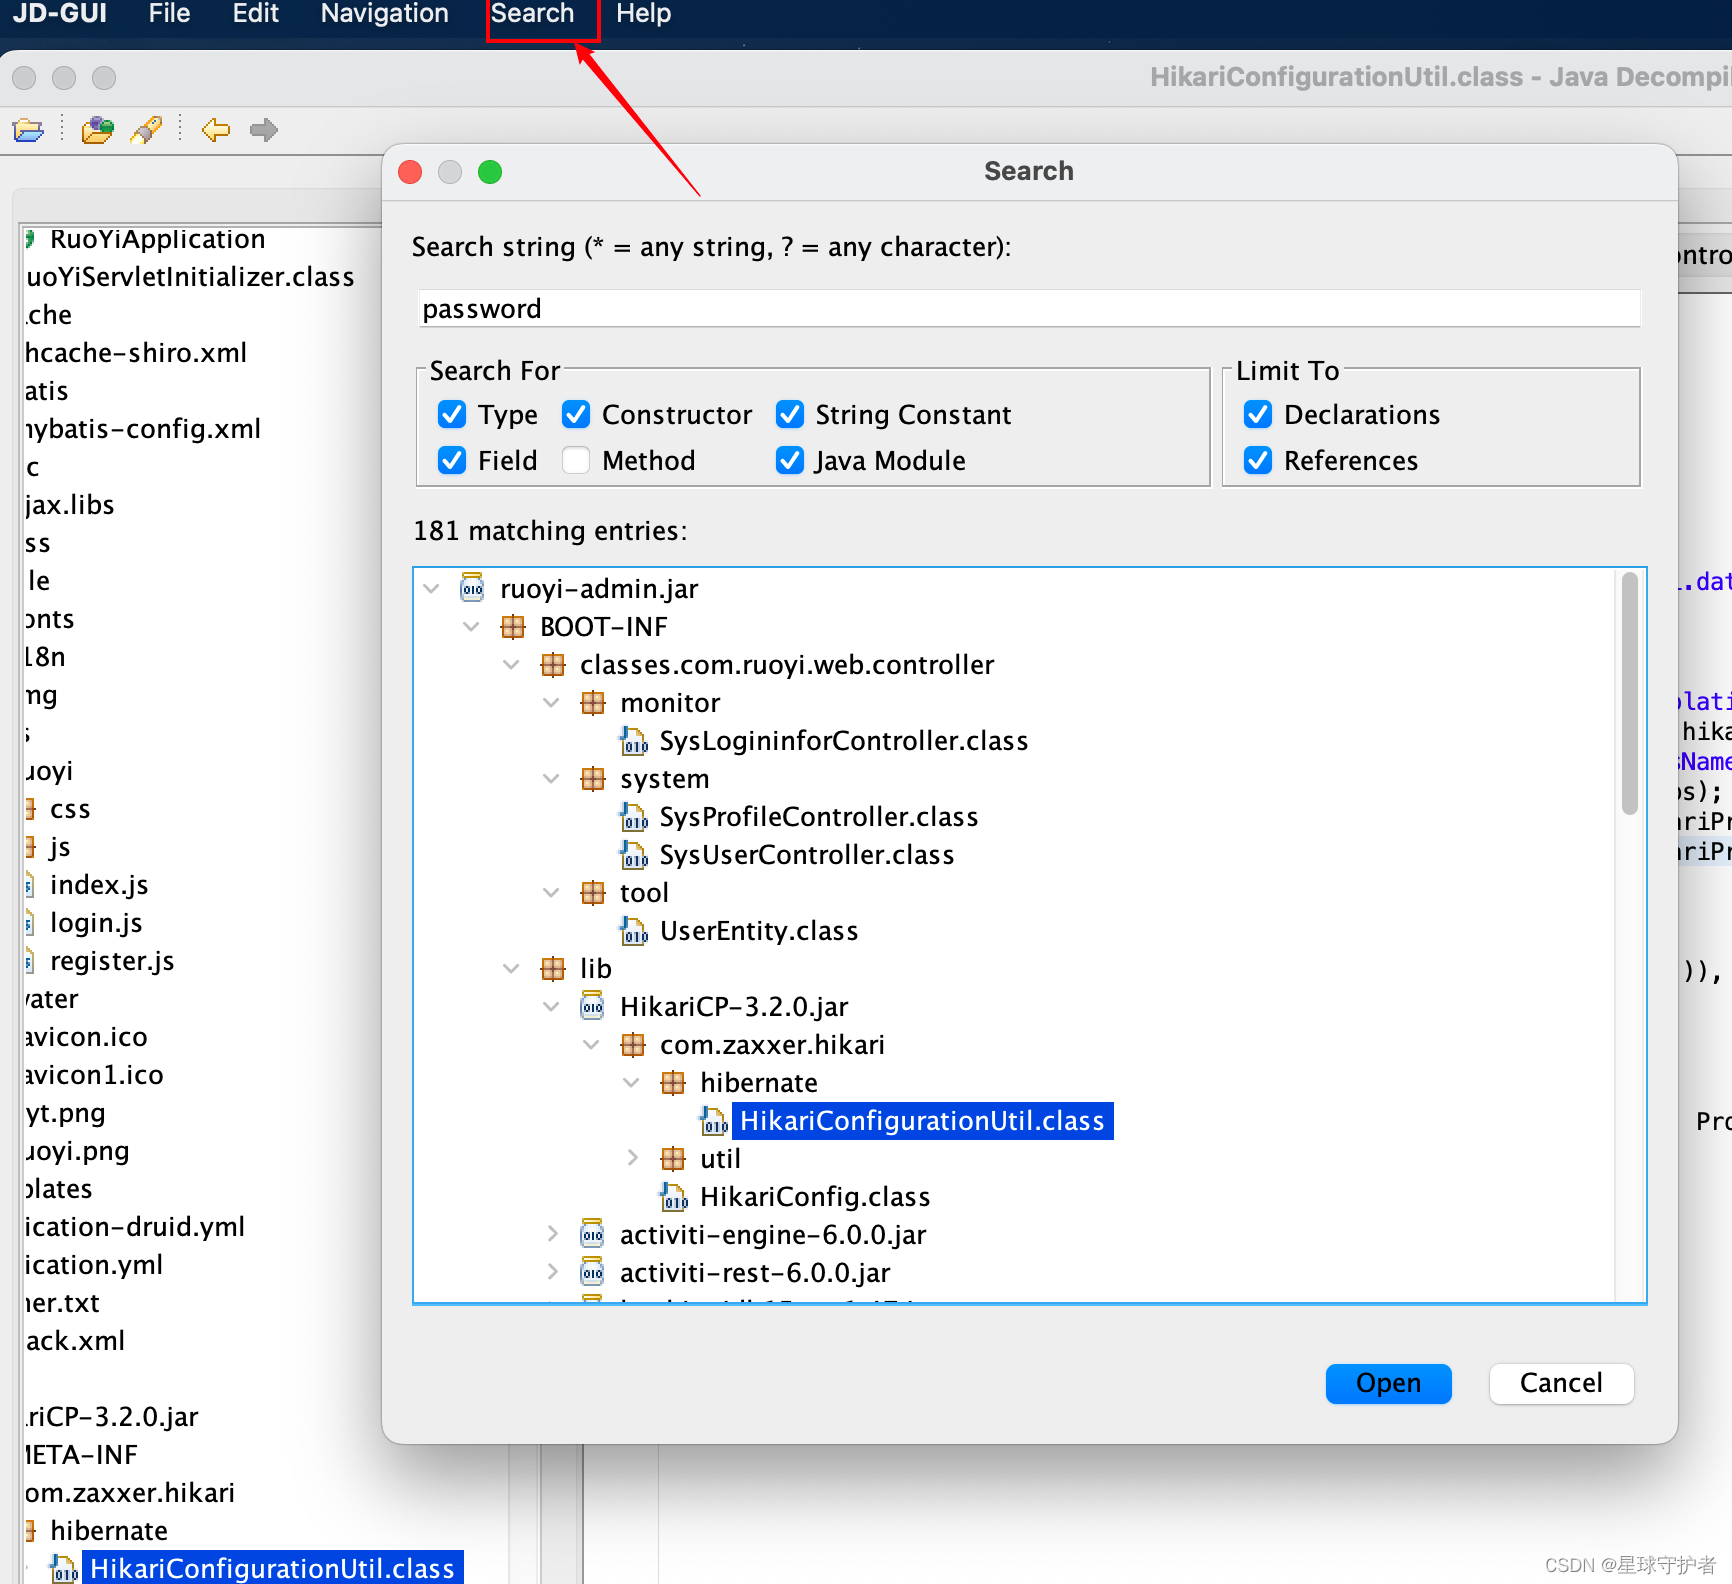This screenshot has height=1584, width=1732.
Task: Click the SysLogininforController.class file icon
Action: [x=633, y=741]
